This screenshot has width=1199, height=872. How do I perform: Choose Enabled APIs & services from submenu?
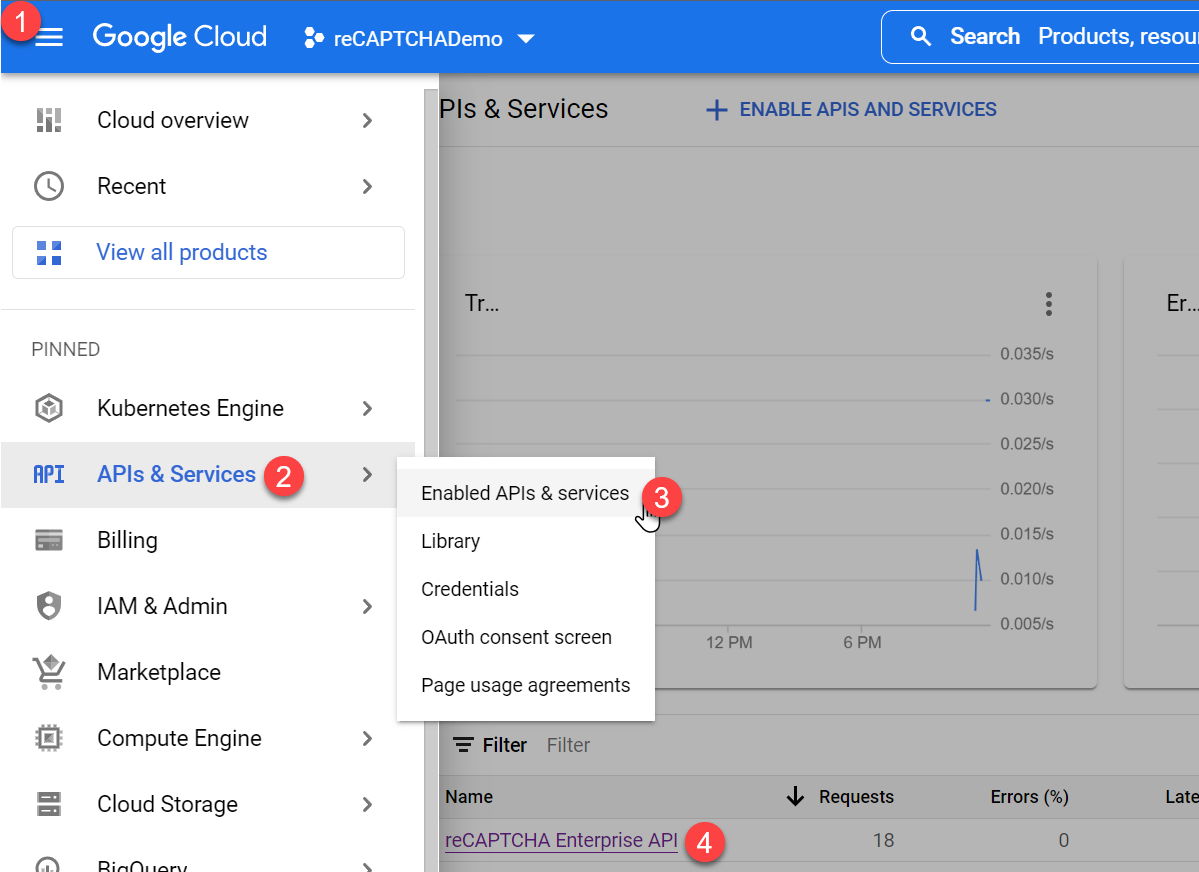click(525, 493)
